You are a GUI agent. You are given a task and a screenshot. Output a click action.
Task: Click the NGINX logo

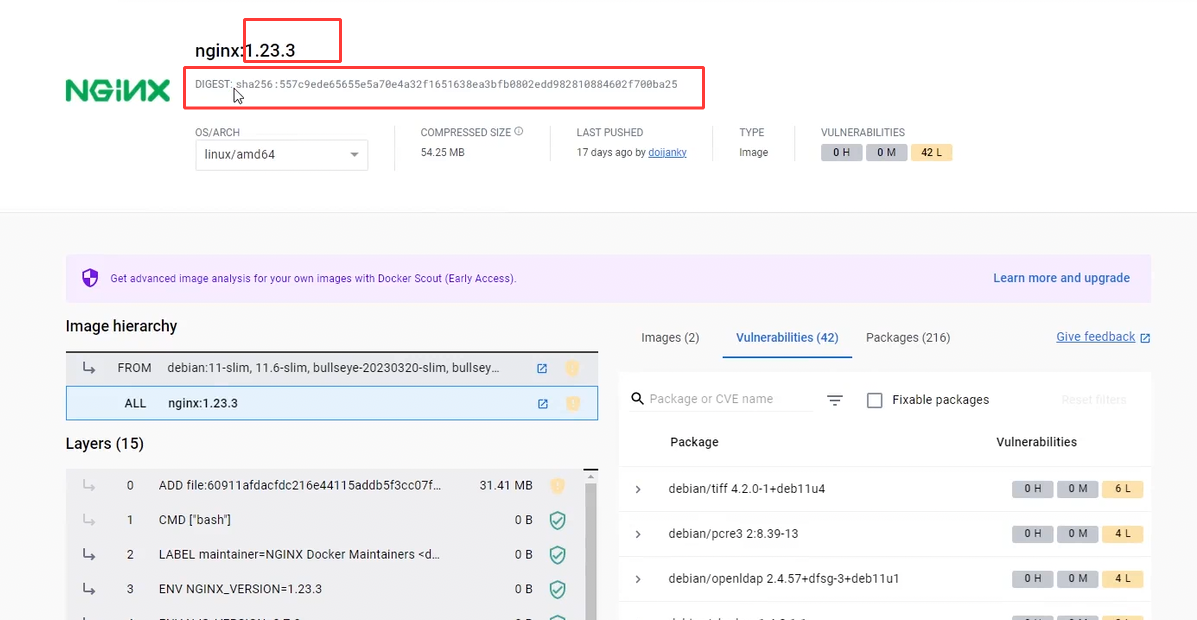point(118,91)
